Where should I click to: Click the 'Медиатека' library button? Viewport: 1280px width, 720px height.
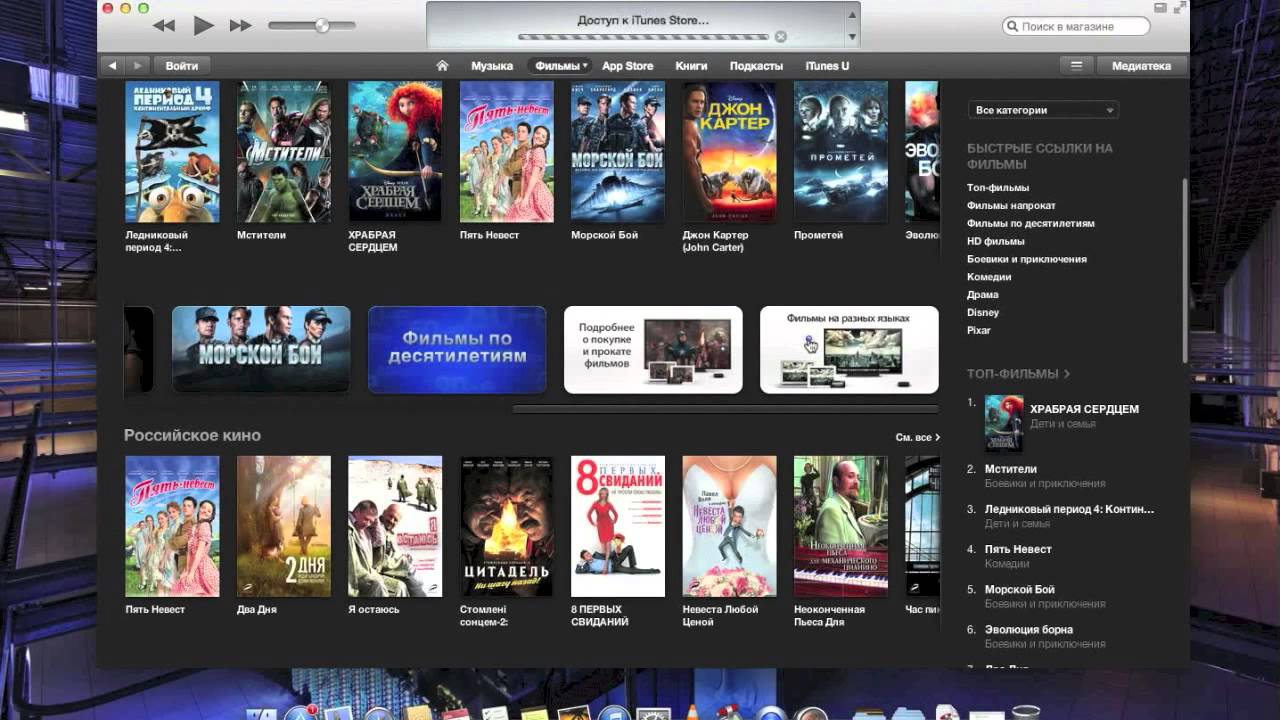click(1141, 65)
